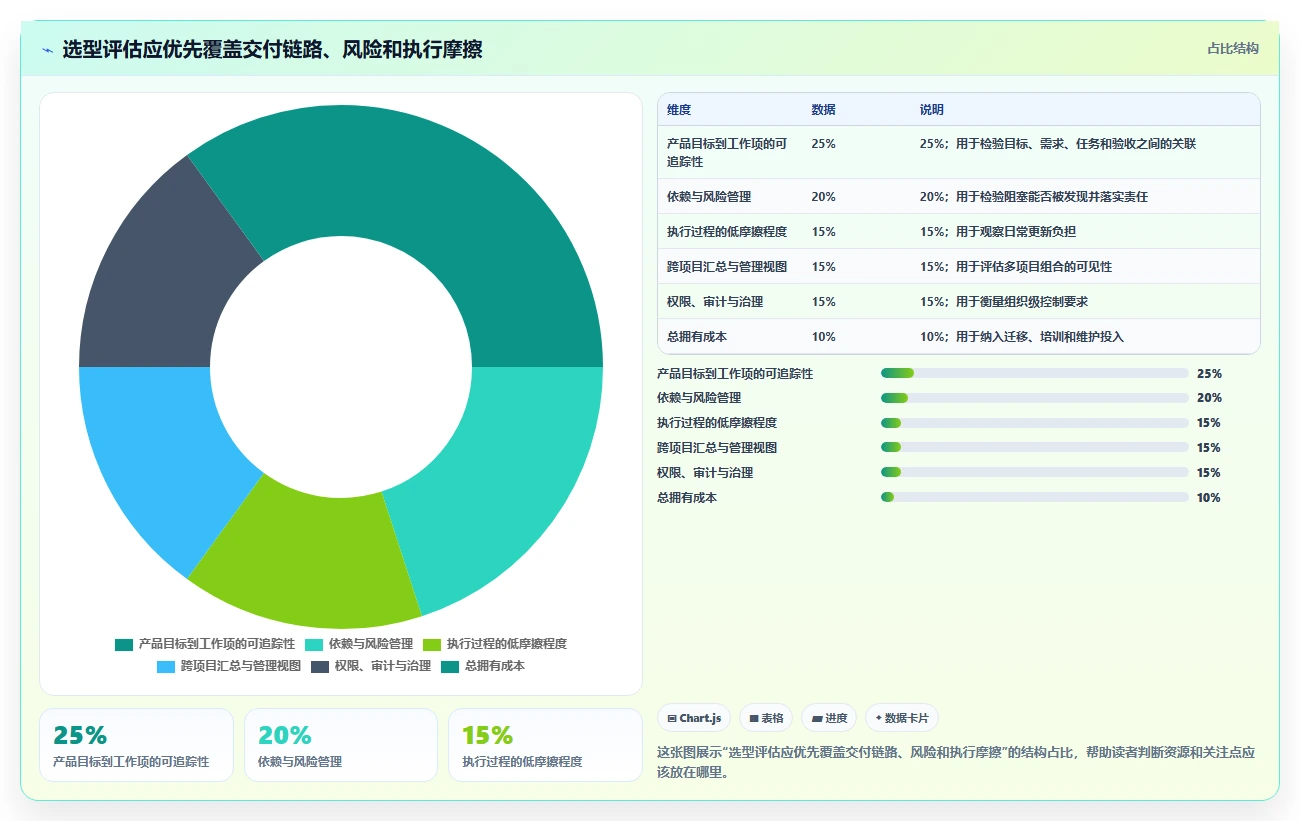Screen dimensions: 1300x821
Task: Select table cell 产品目标到工作项的可追踪性
Action: pos(728,152)
